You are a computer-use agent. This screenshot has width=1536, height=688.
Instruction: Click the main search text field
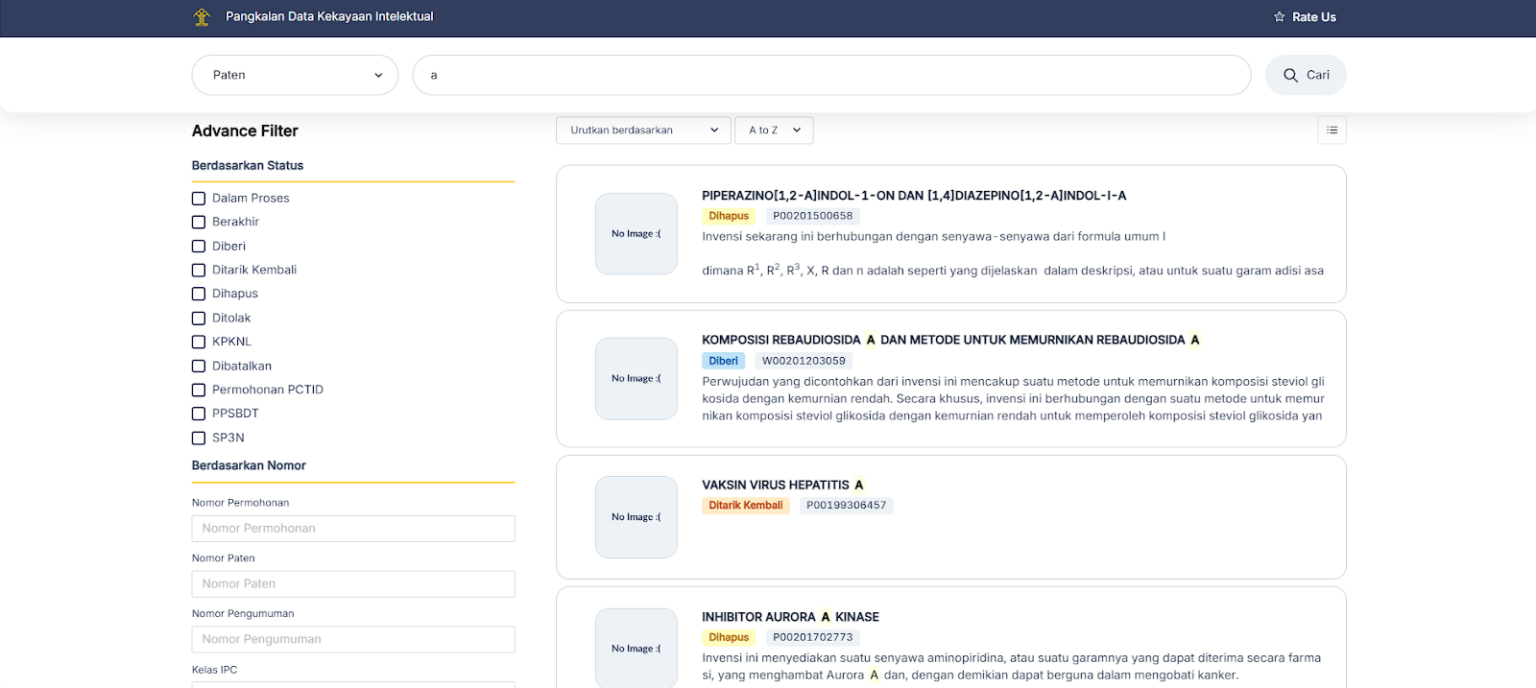click(830, 75)
